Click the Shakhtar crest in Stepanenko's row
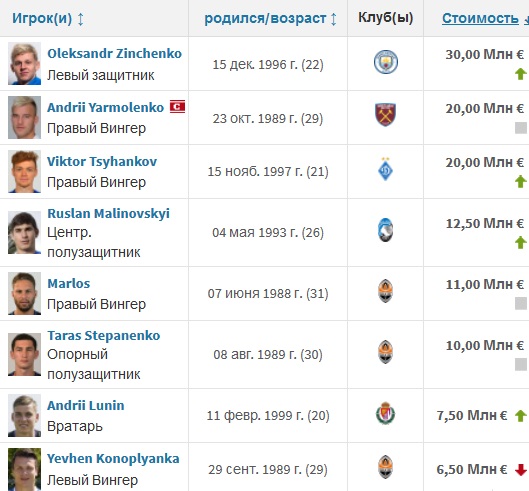 385,352
